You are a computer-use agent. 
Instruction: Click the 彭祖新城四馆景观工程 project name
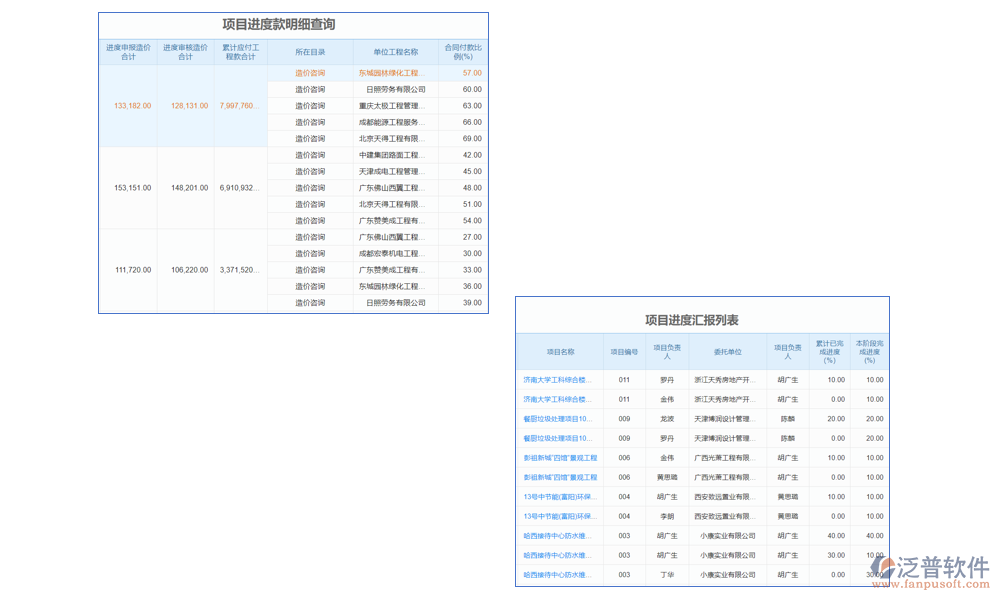tap(559, 458)
